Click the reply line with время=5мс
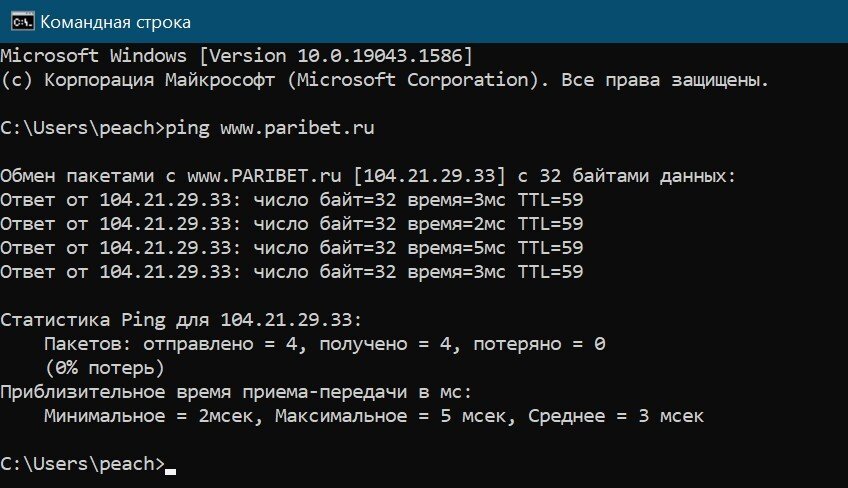This screenshot has height=488, width=848. (291, 248)
